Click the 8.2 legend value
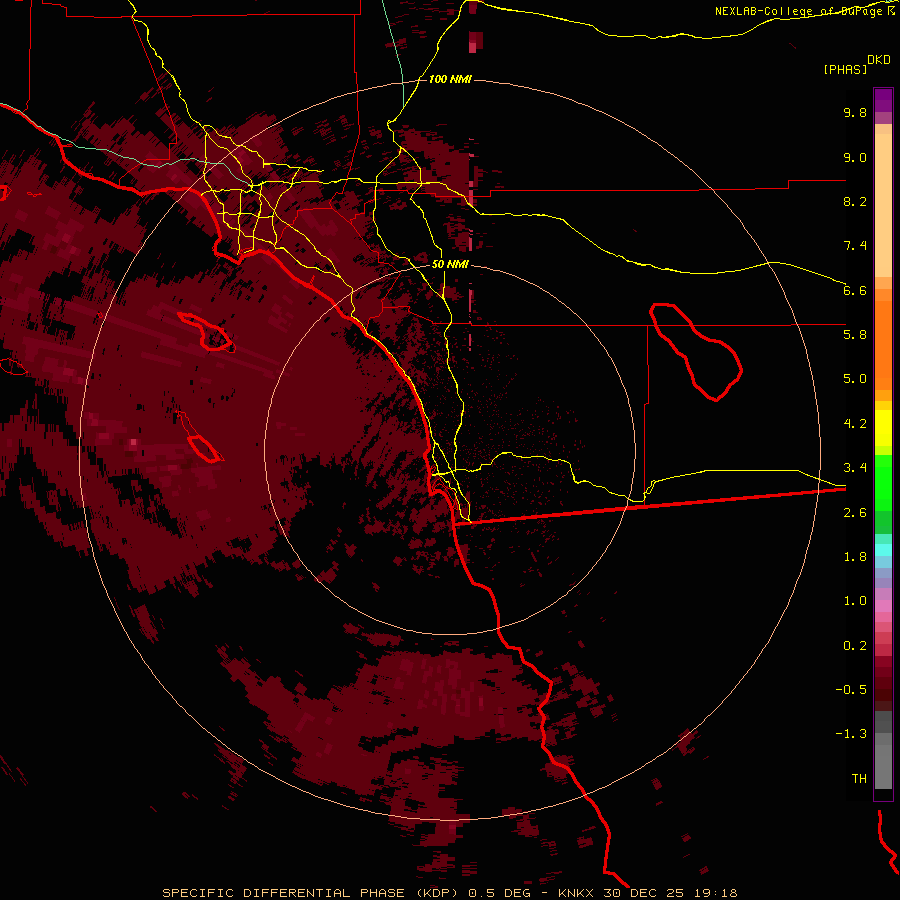 tap(855, 201)
